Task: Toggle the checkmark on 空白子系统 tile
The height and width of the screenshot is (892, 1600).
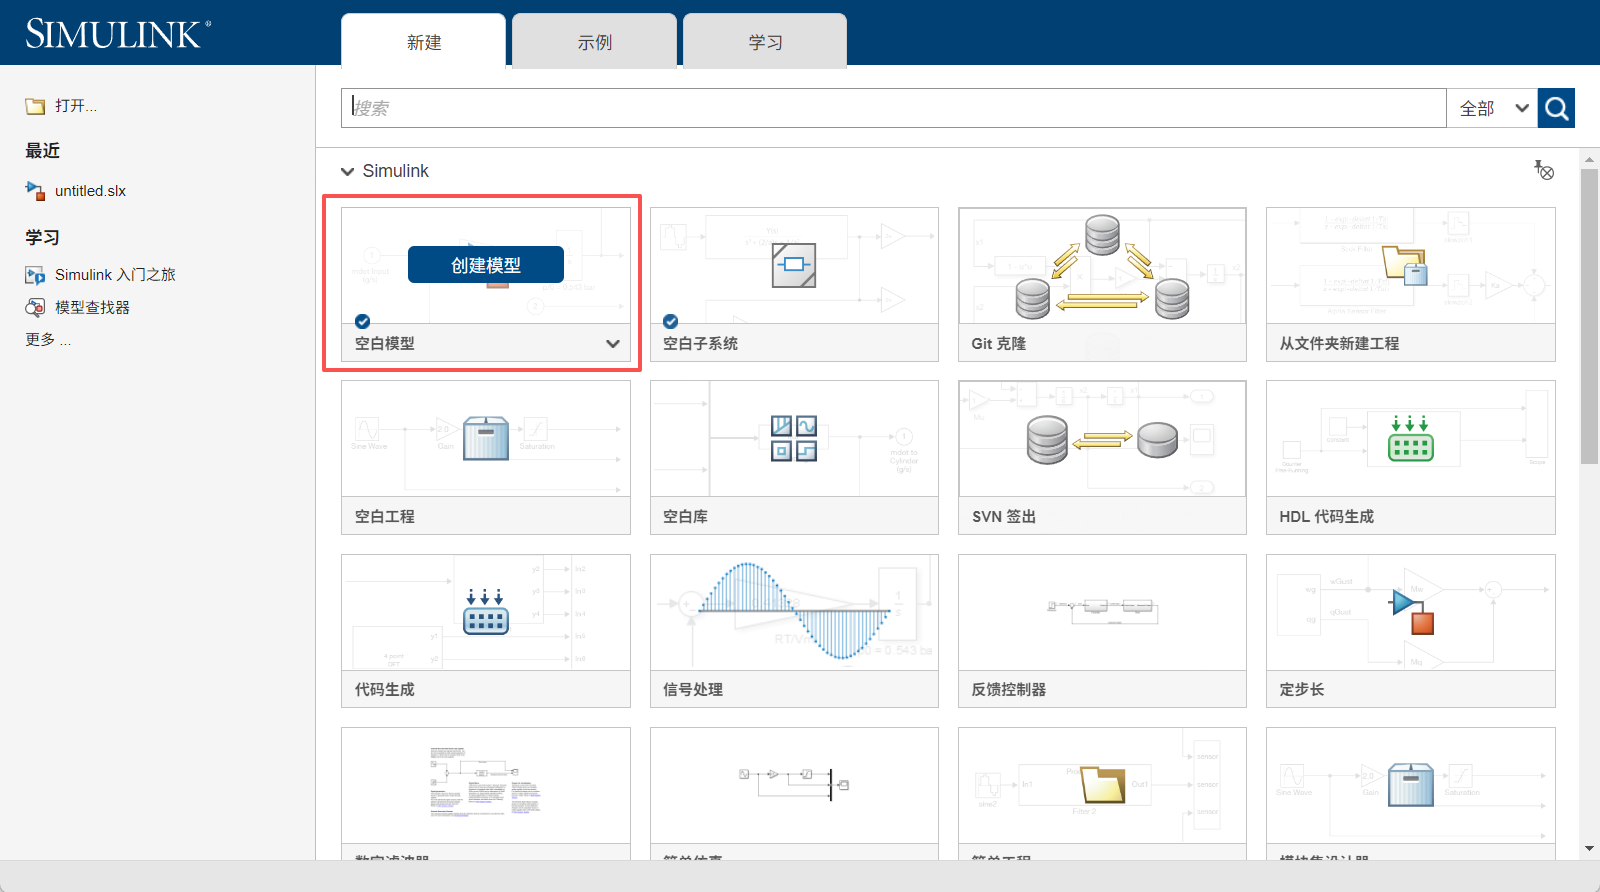Action: point(671,321)
